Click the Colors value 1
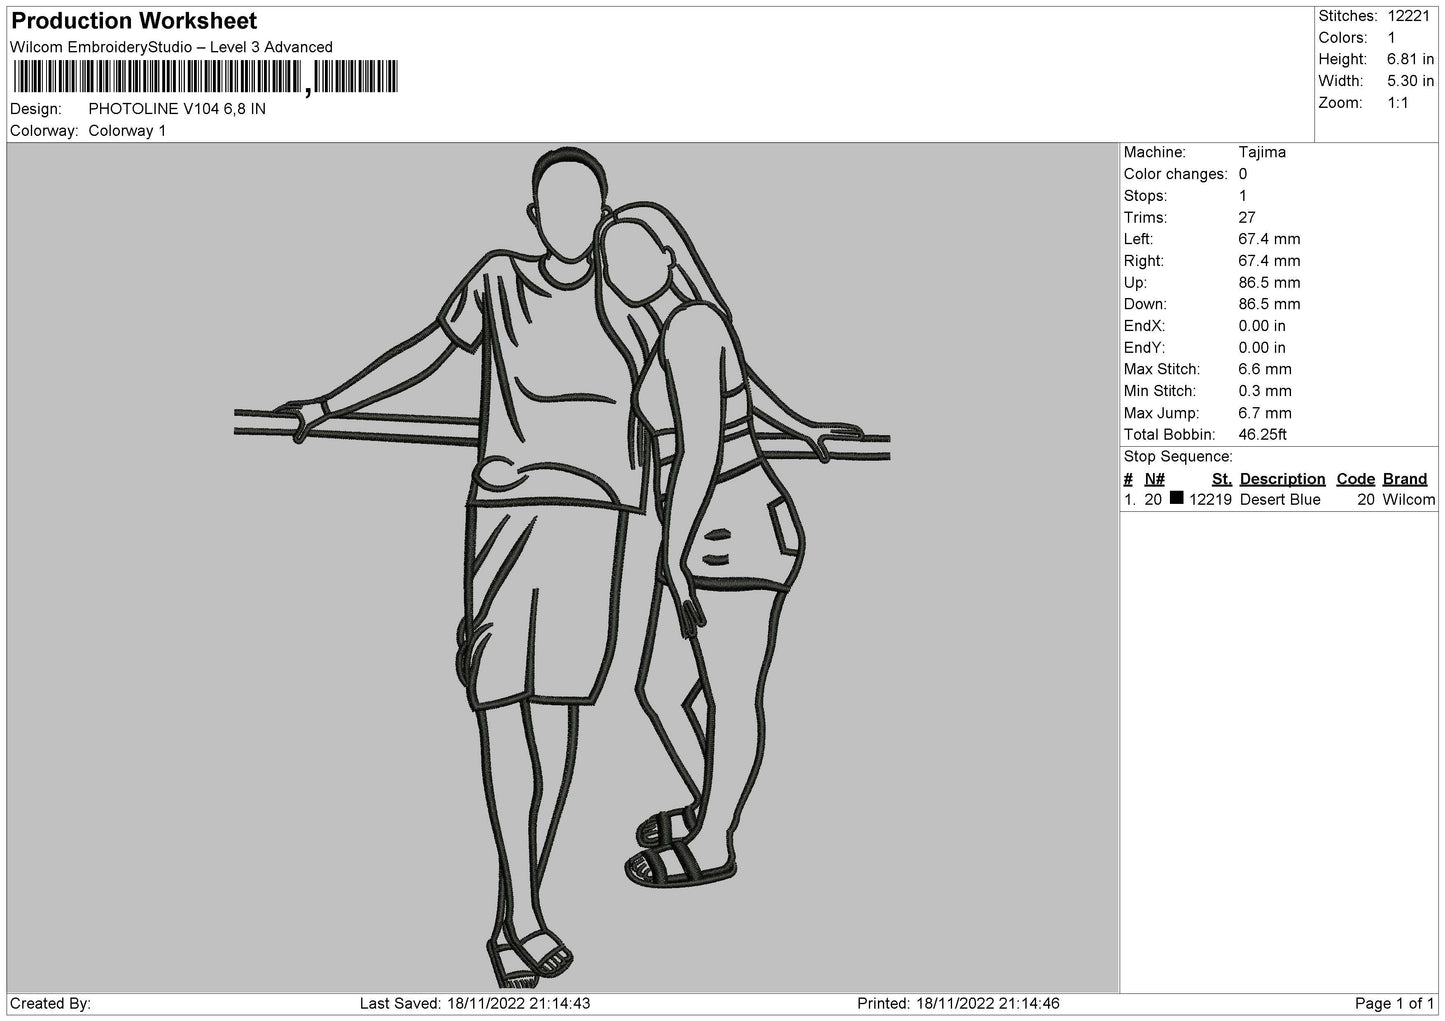 click(x=1392, y=38)
